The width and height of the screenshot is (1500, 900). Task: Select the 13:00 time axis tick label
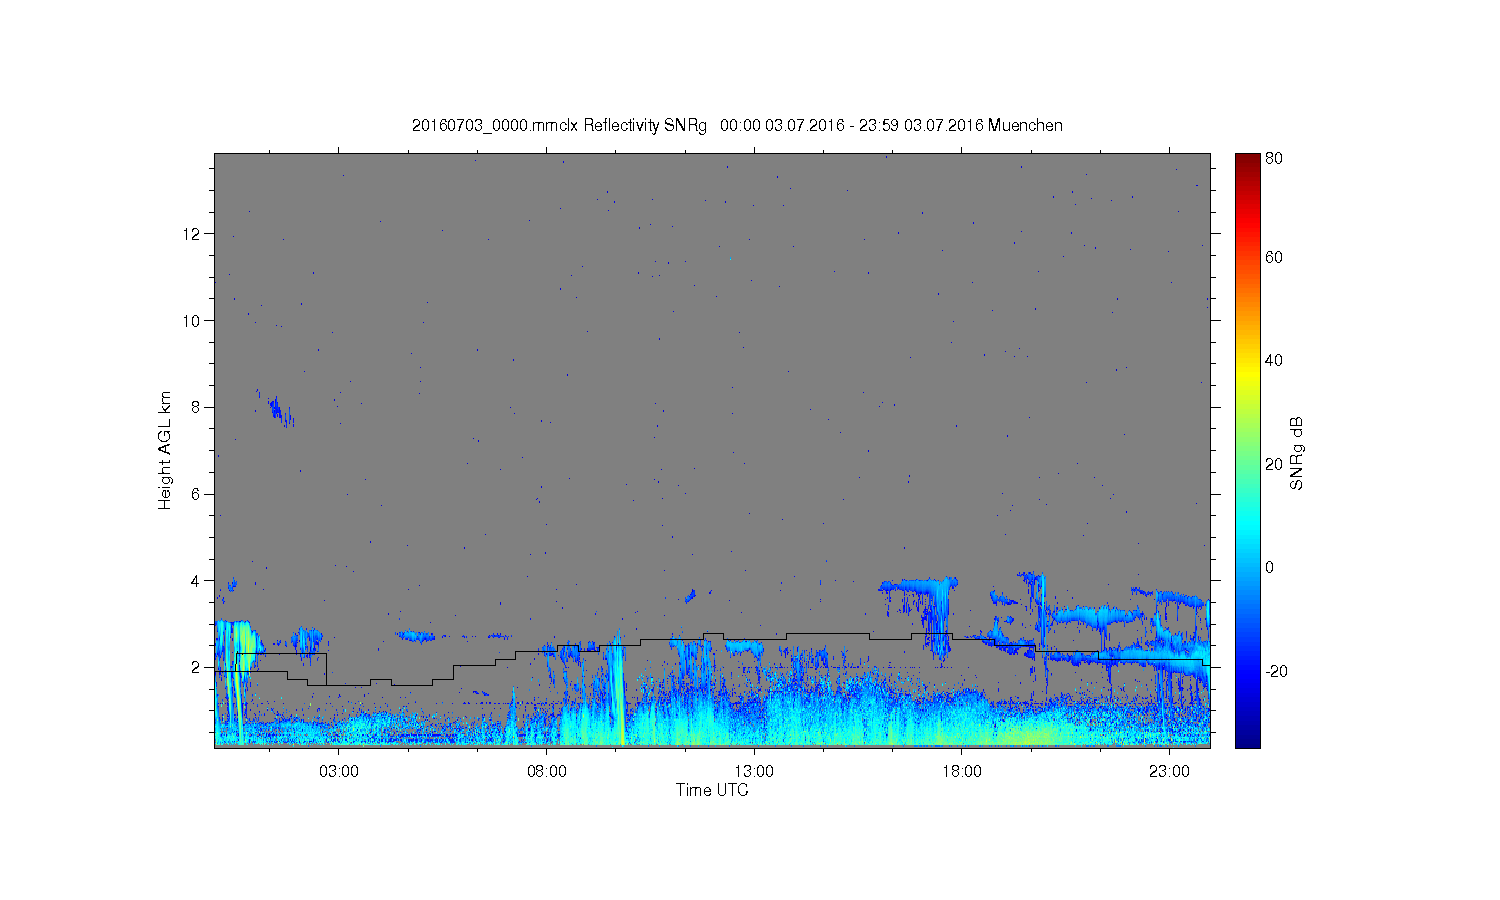coord(754,772)
